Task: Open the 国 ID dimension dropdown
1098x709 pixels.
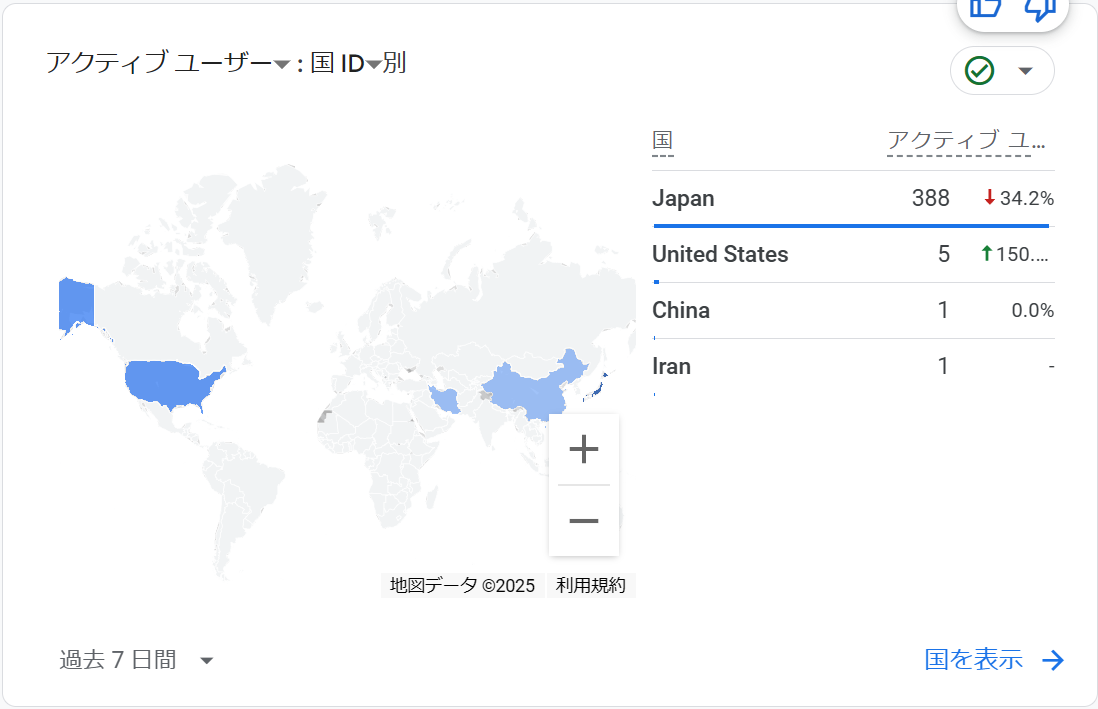Action: [373, 65]
